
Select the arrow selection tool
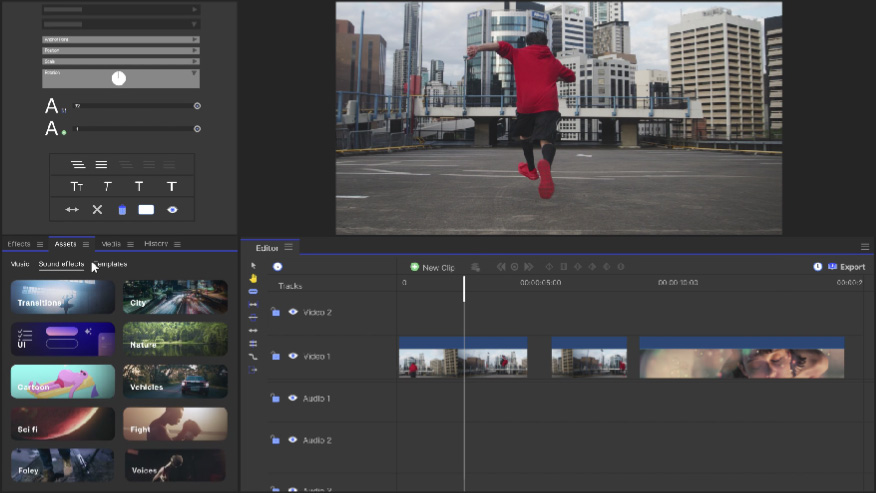click(x=253, y=265)
